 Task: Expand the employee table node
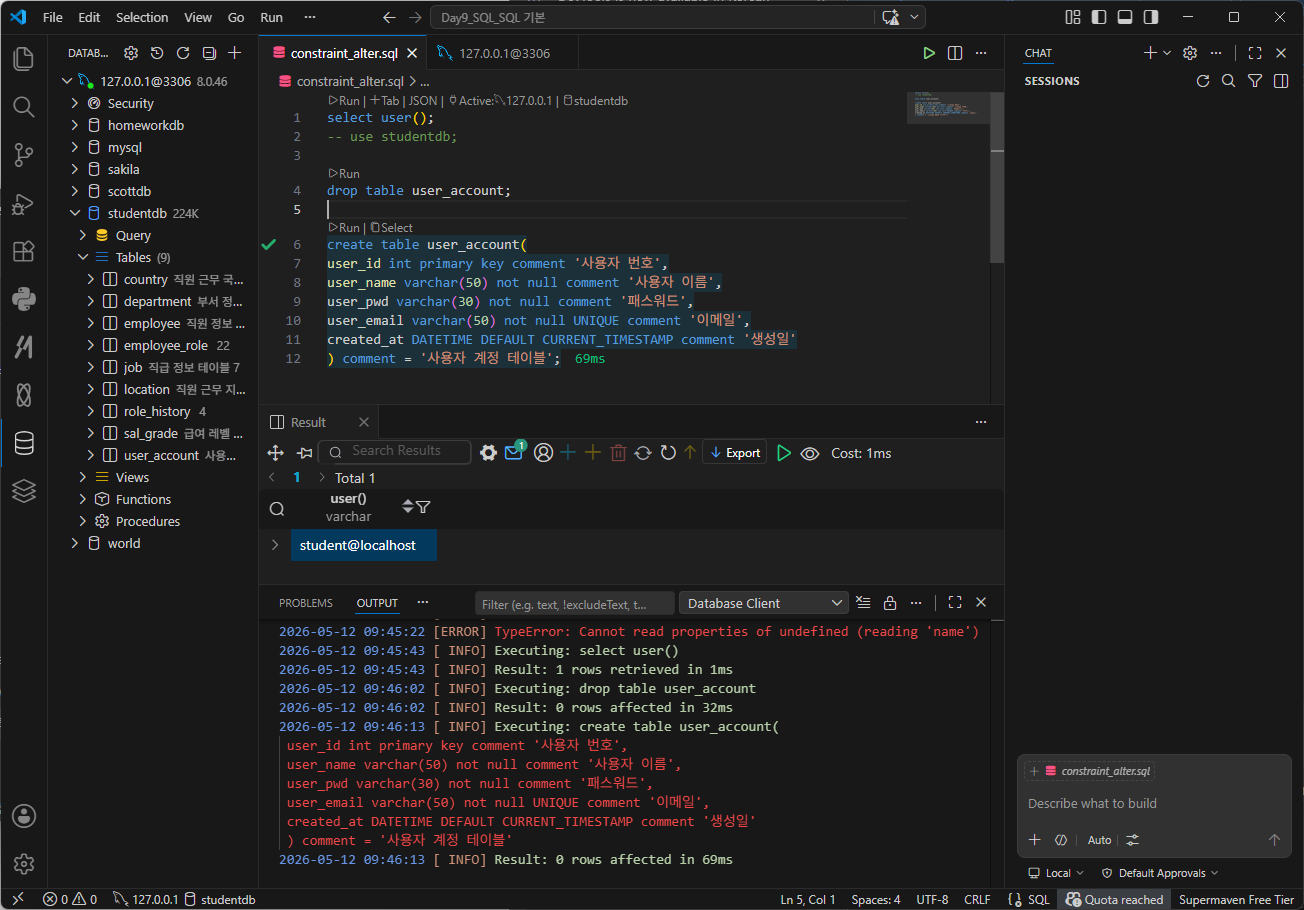[91, 323]
